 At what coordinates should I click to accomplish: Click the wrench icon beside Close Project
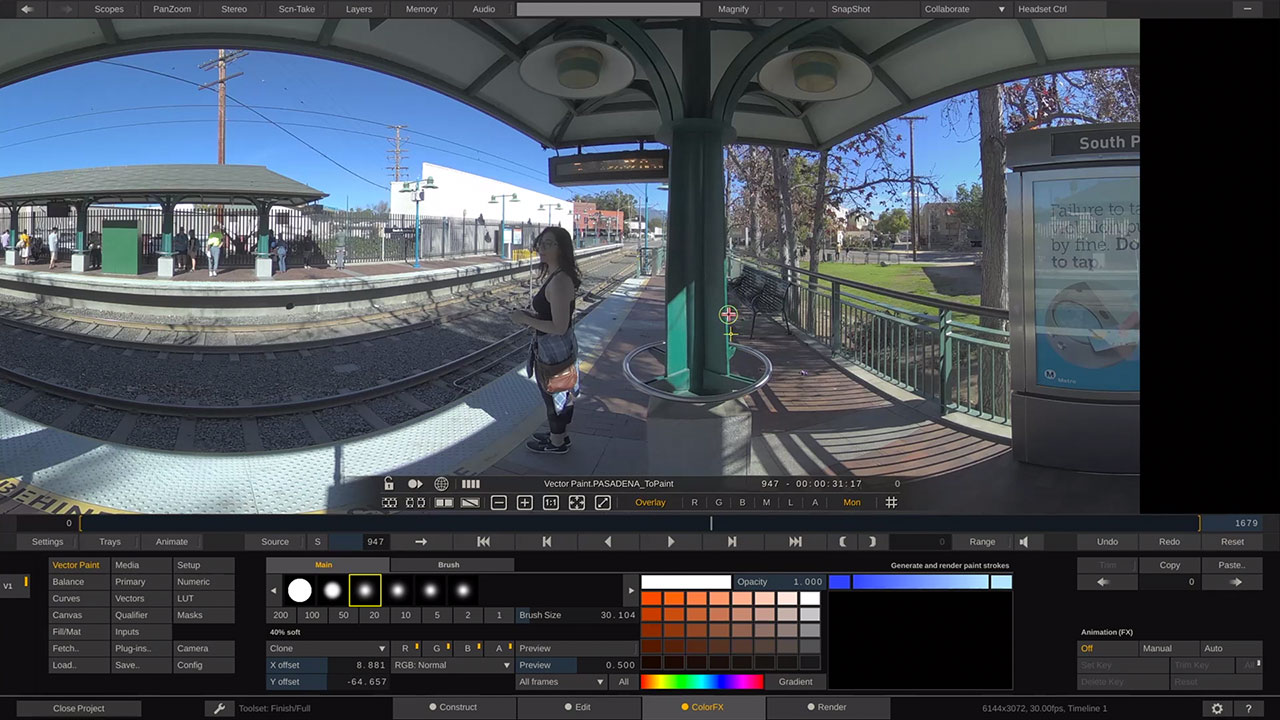(x=220, y=707)
